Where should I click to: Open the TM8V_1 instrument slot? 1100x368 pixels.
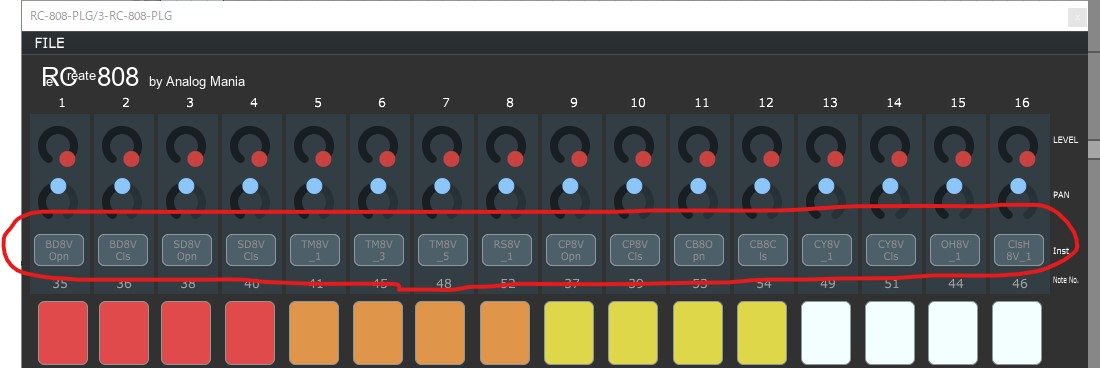pyautogui.click(x=315, y=250)
